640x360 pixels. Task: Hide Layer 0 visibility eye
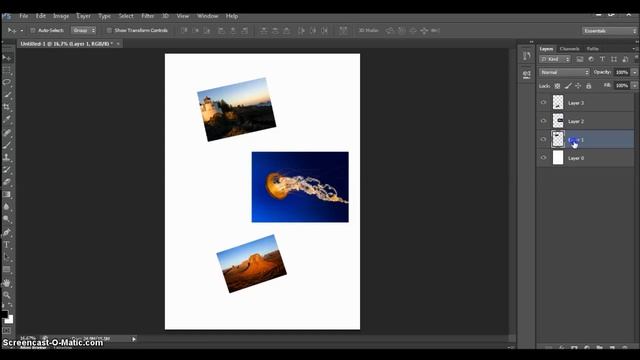point(543,158)
